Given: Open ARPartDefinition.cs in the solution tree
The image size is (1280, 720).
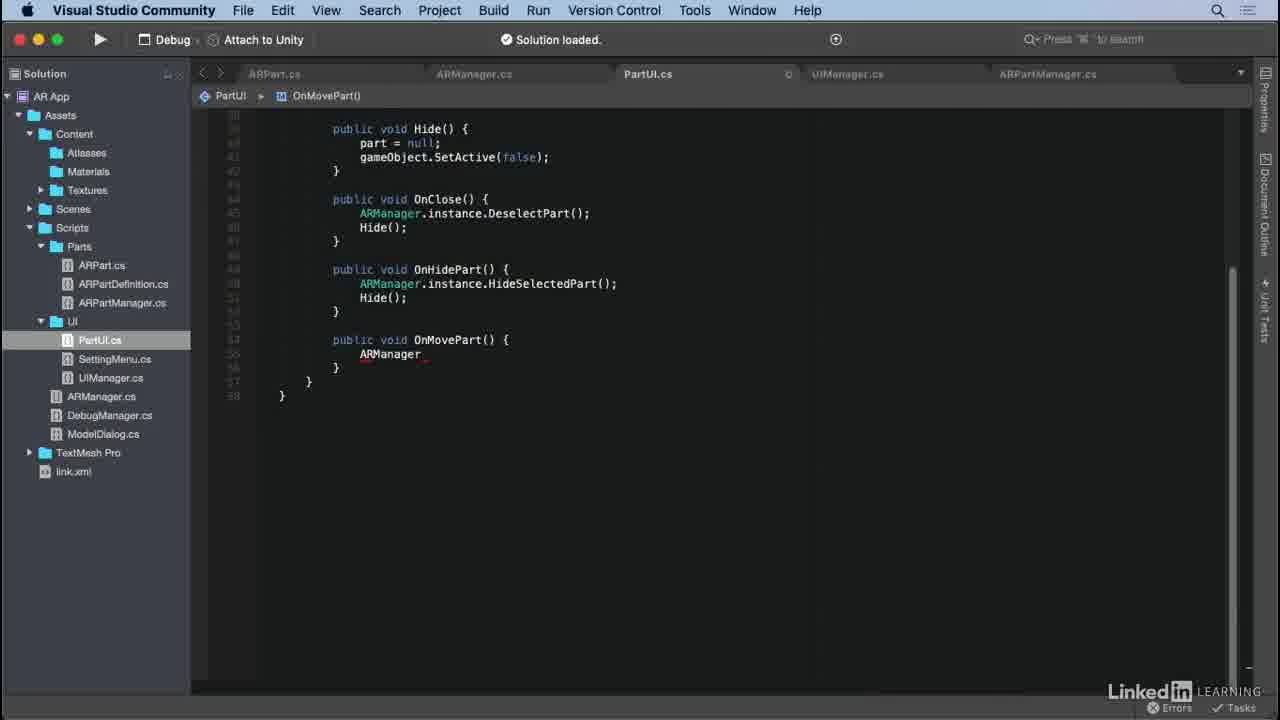Looking at the screenshot, I should coord(123,284).
